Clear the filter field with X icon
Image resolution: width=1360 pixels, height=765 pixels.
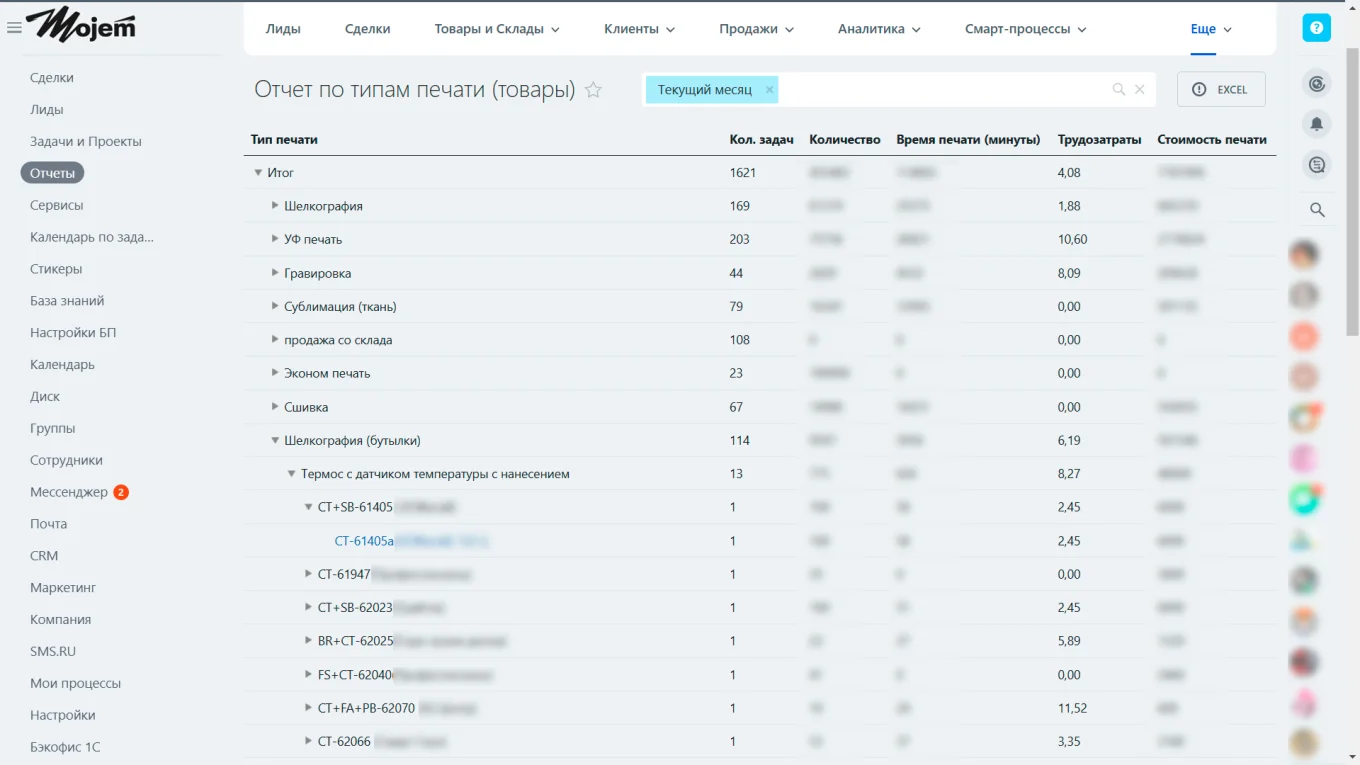[x=1139, y=90]
